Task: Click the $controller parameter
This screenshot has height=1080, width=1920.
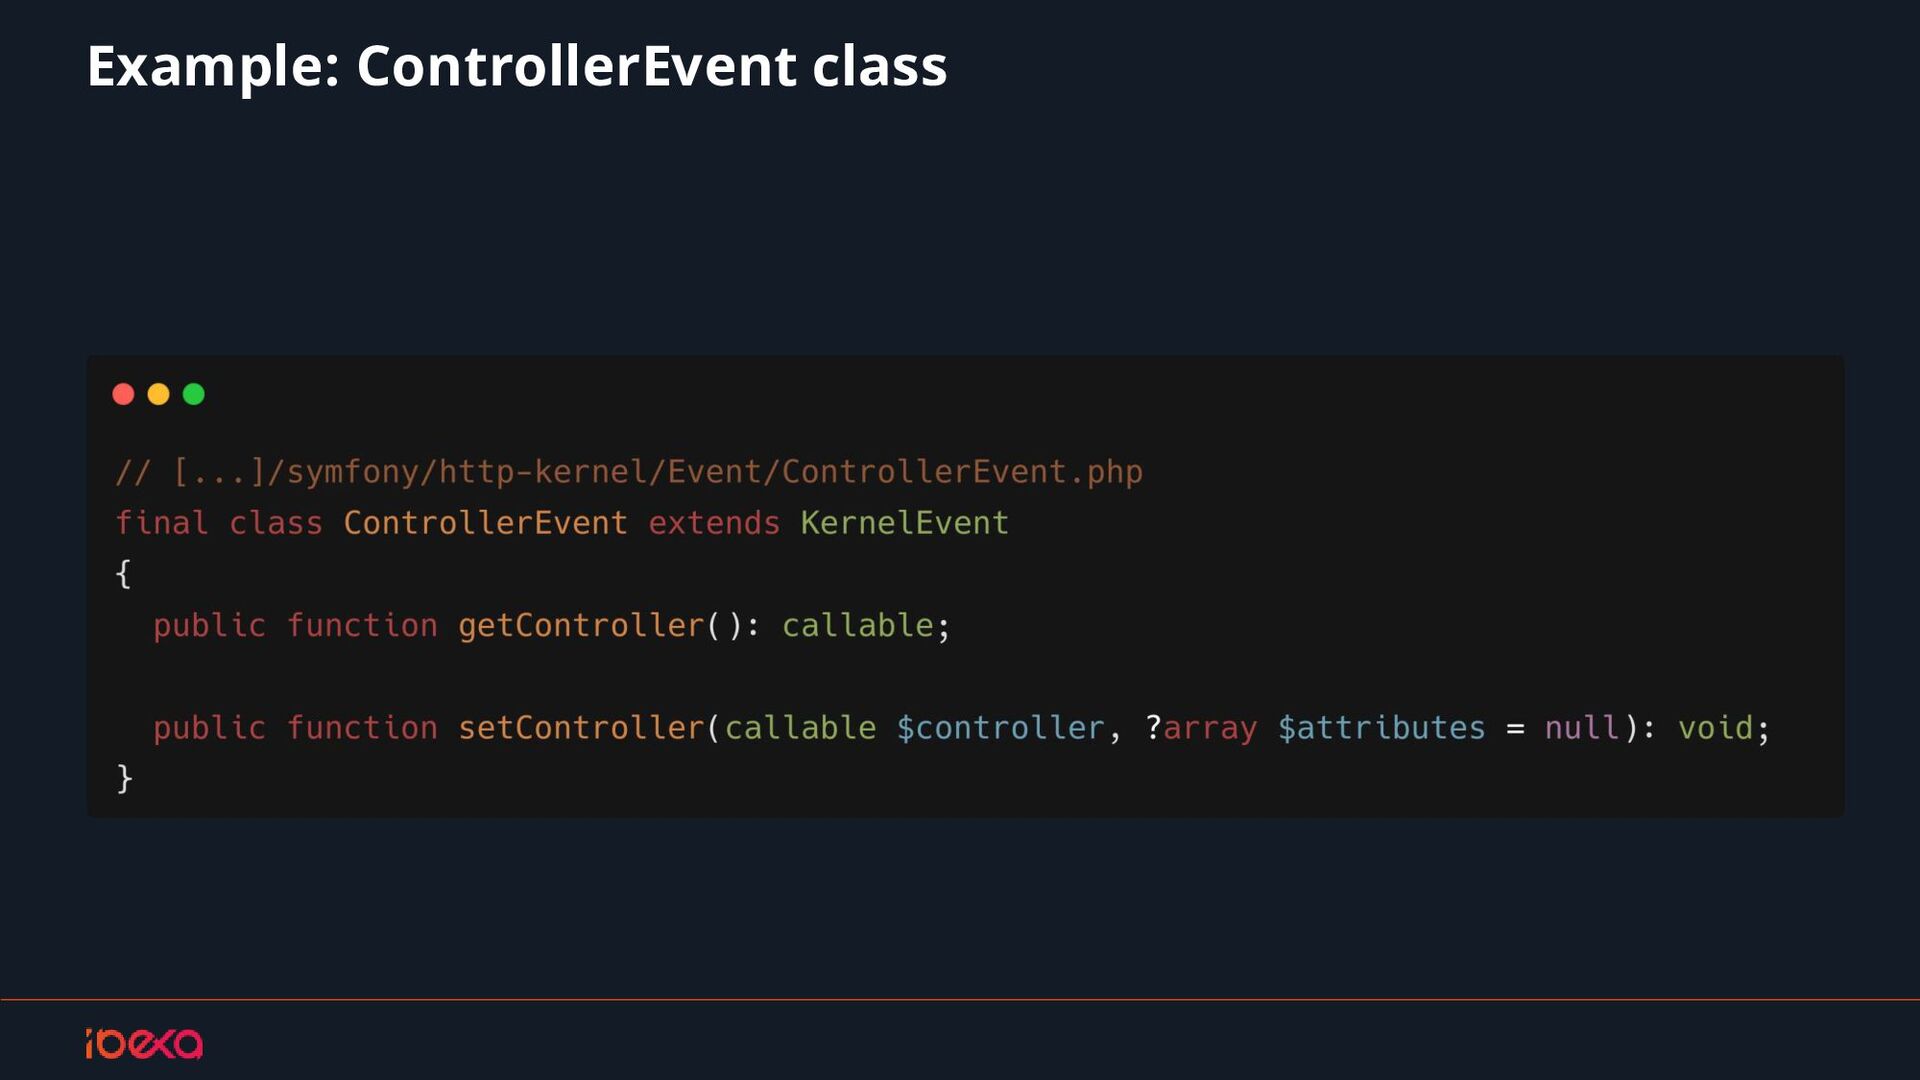Action: (1000, 727)
